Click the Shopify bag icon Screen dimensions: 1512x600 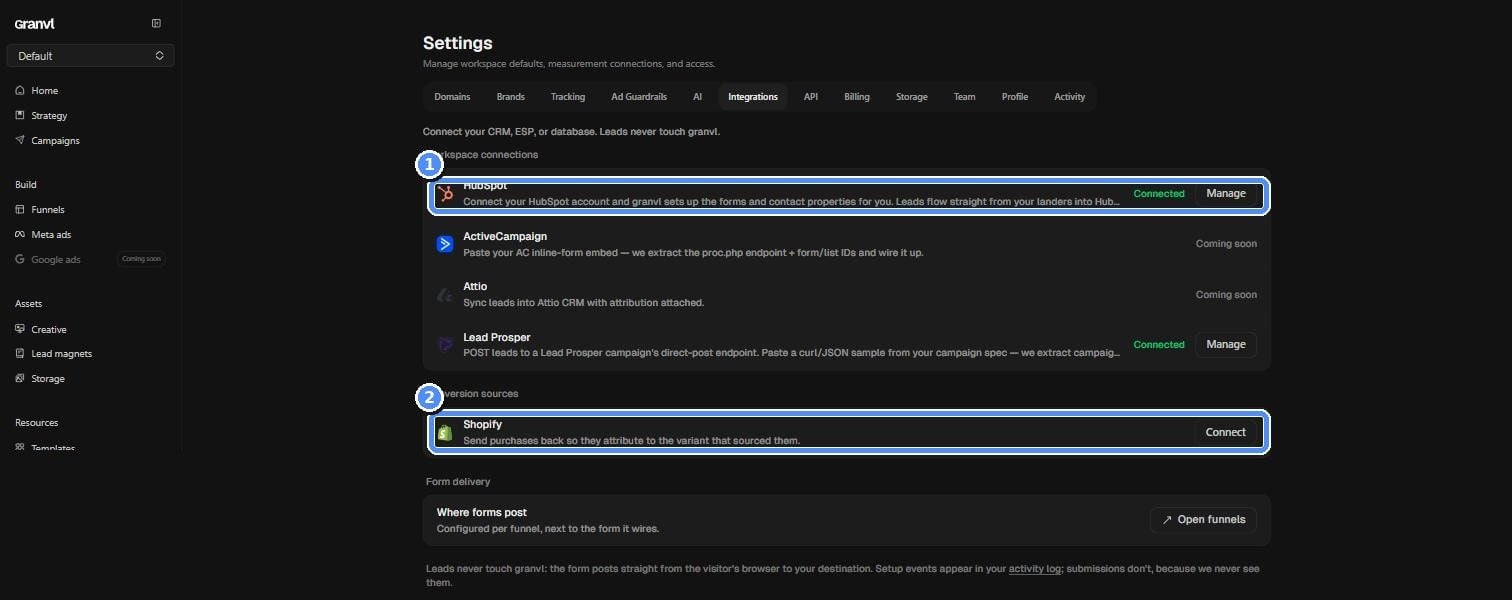445,432
